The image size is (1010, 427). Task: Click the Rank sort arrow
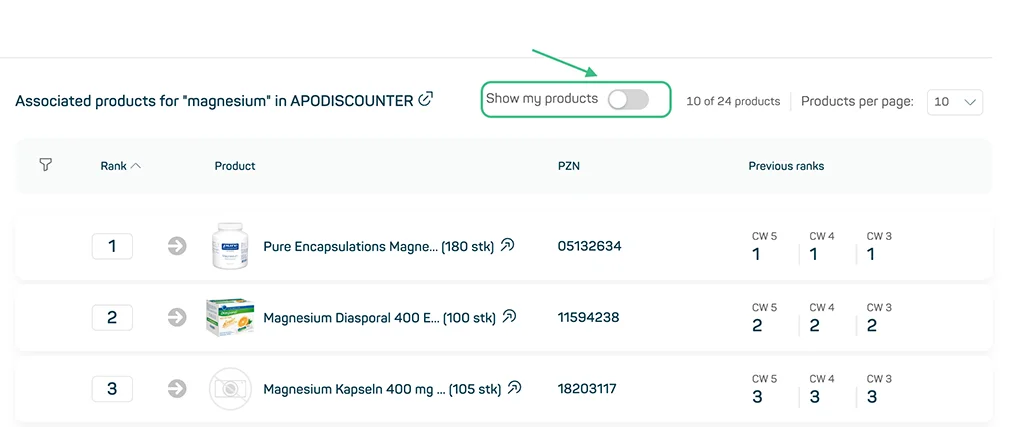coord(135,166)
